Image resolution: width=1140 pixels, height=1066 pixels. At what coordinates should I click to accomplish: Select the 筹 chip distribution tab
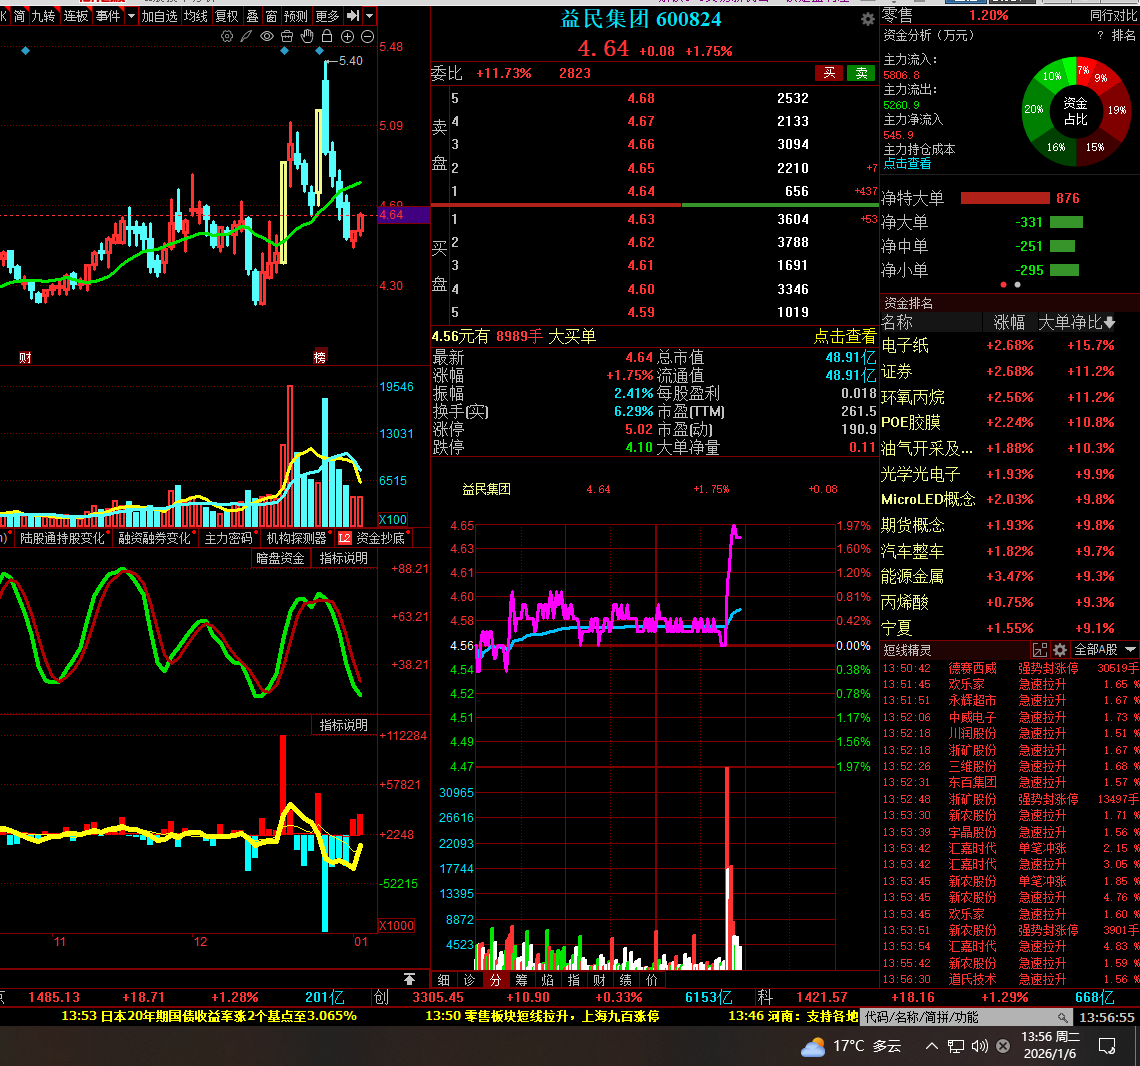521,980
